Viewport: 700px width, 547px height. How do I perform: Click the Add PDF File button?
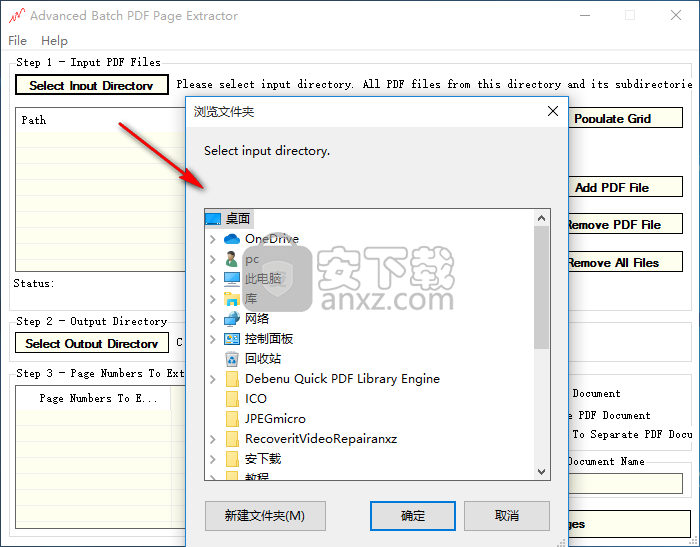click(625, 187)
